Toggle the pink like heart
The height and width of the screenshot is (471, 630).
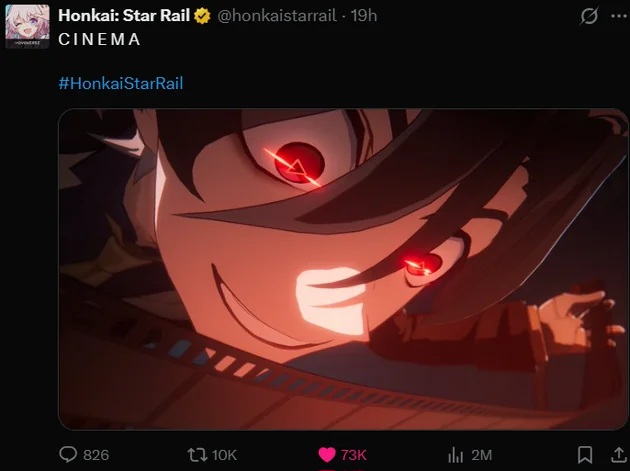click(327, 455)
